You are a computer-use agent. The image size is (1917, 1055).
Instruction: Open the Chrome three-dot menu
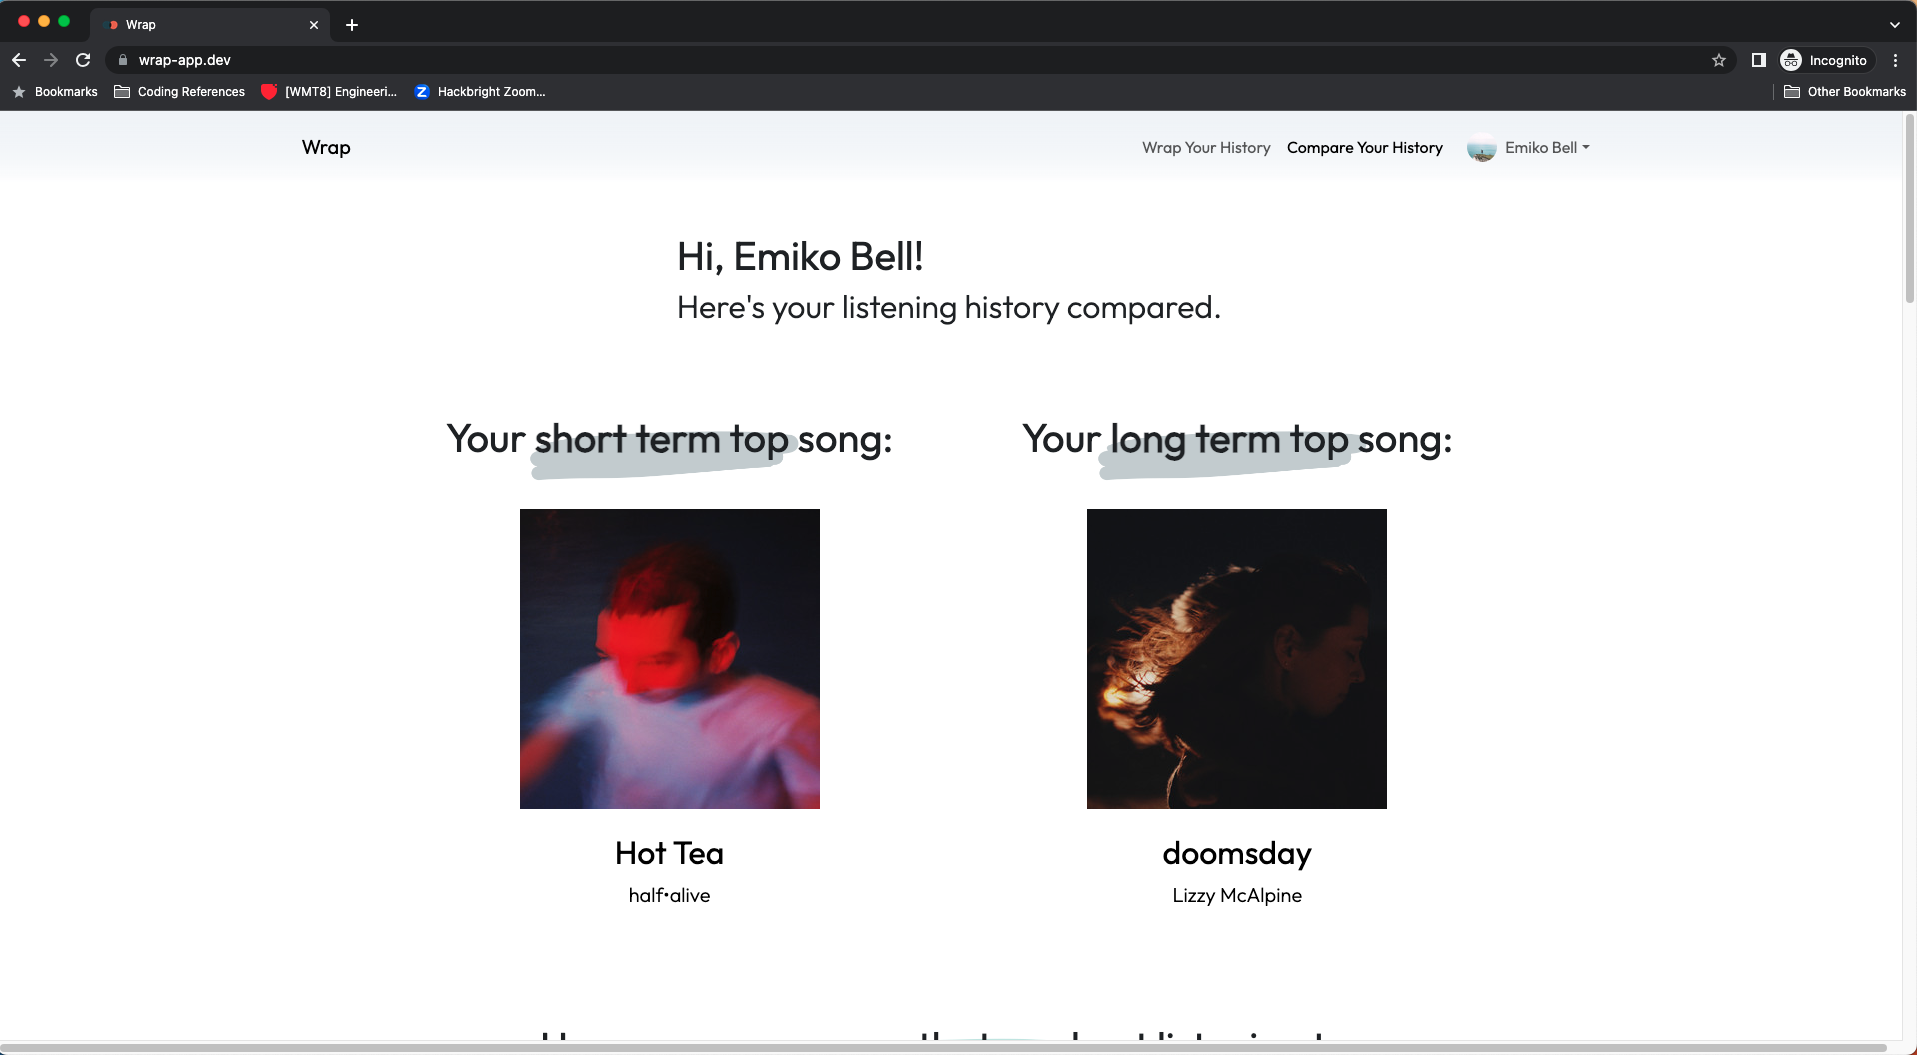point(1895,60)
